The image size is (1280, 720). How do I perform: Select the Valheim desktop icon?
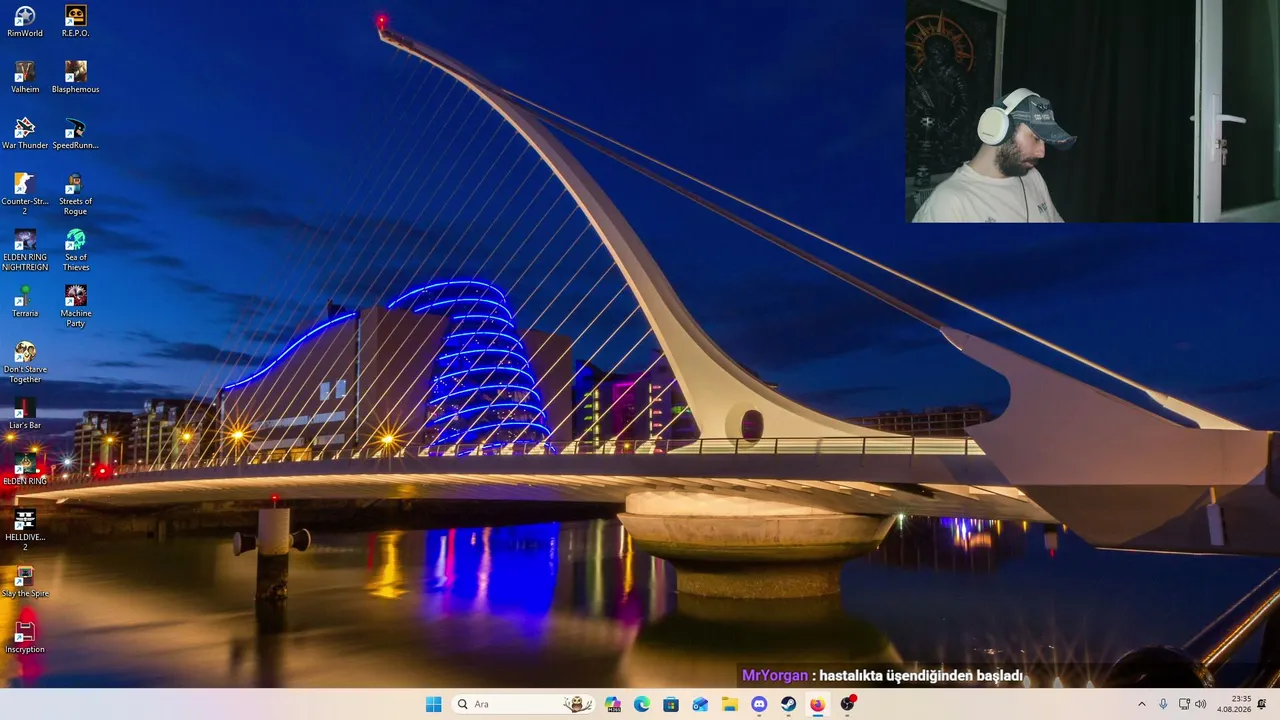[25, 77]
